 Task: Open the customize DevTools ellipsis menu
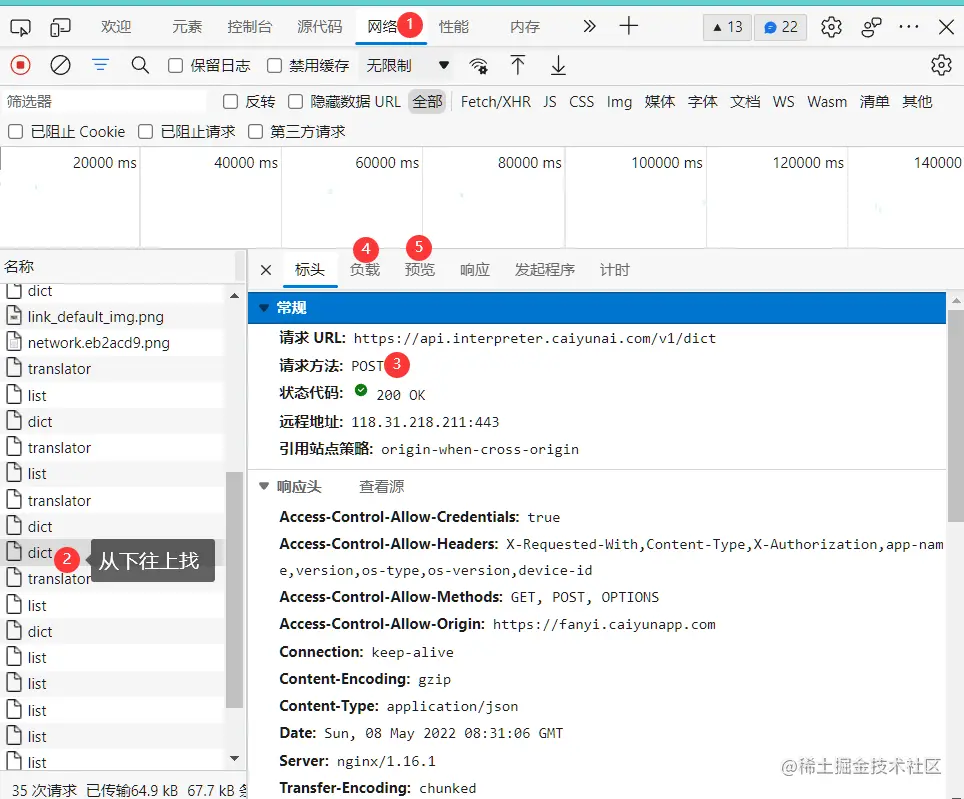pos(909,27)
